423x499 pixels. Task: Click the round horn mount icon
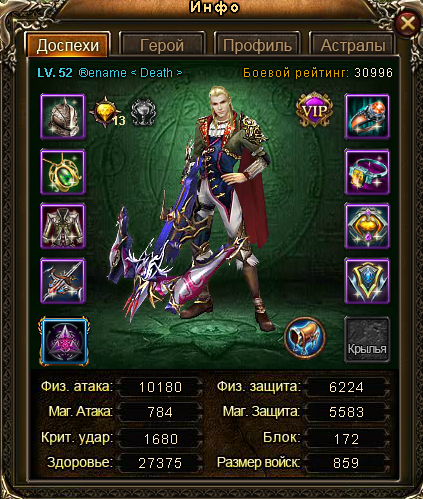[x=305, y=338]
